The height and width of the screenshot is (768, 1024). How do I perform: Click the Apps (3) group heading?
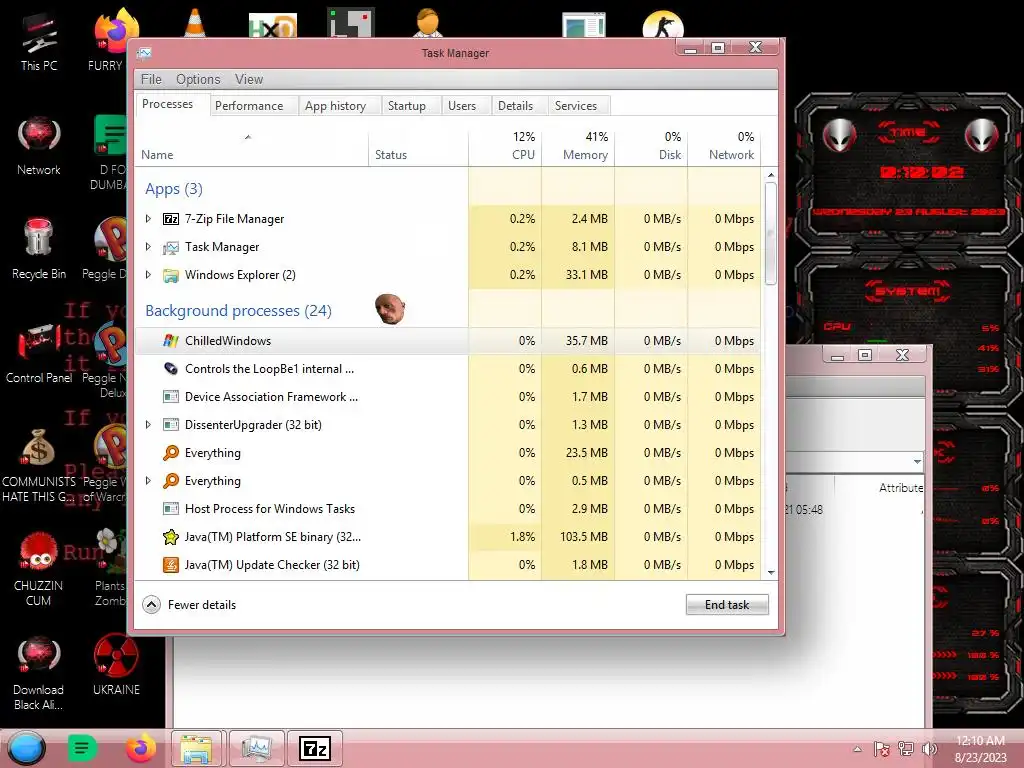174,189
